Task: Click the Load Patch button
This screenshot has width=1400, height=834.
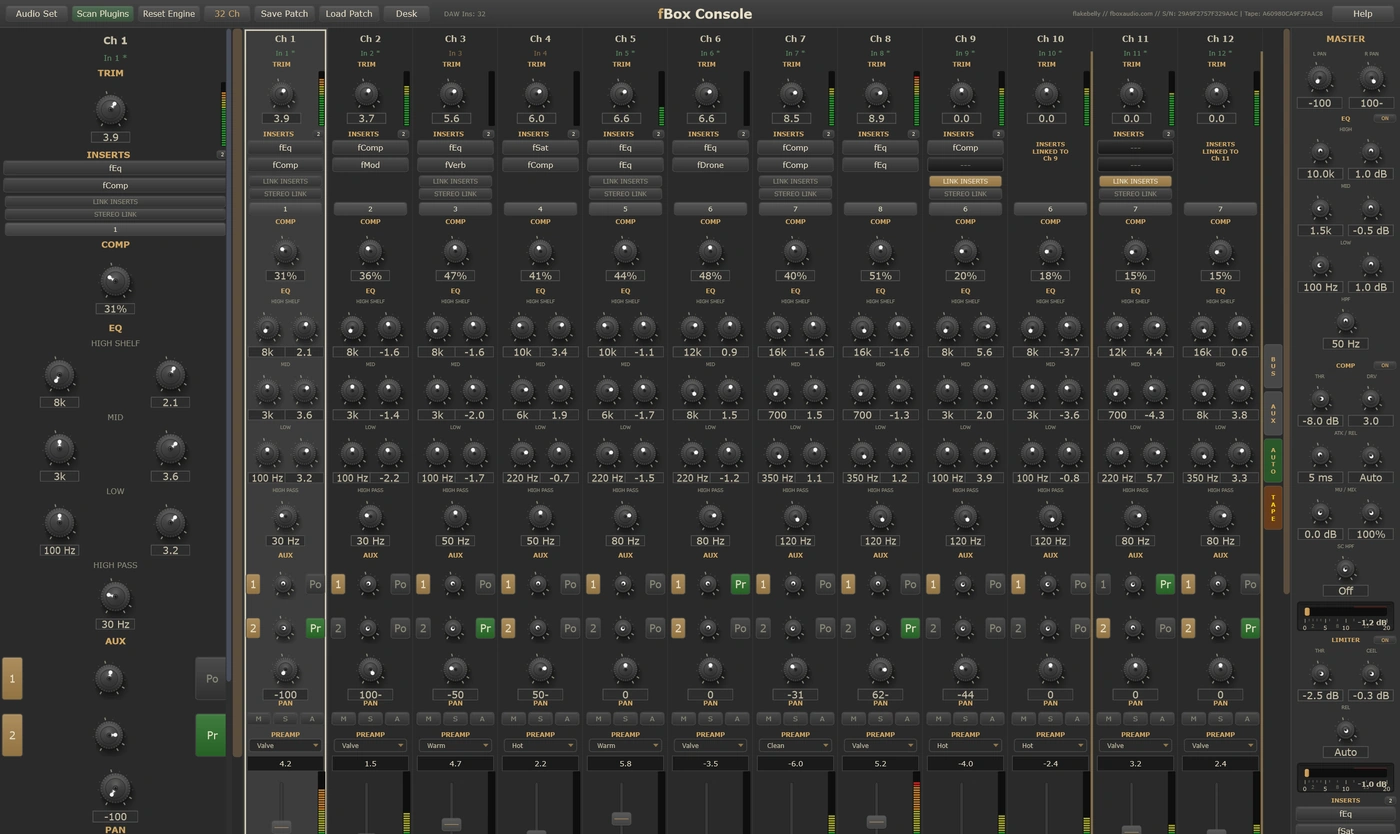Action: point(349,14)
